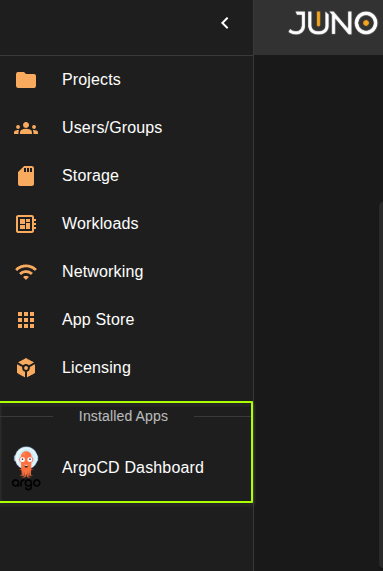
Task: Click the Projects folder icon
Action: pos(26,80)
